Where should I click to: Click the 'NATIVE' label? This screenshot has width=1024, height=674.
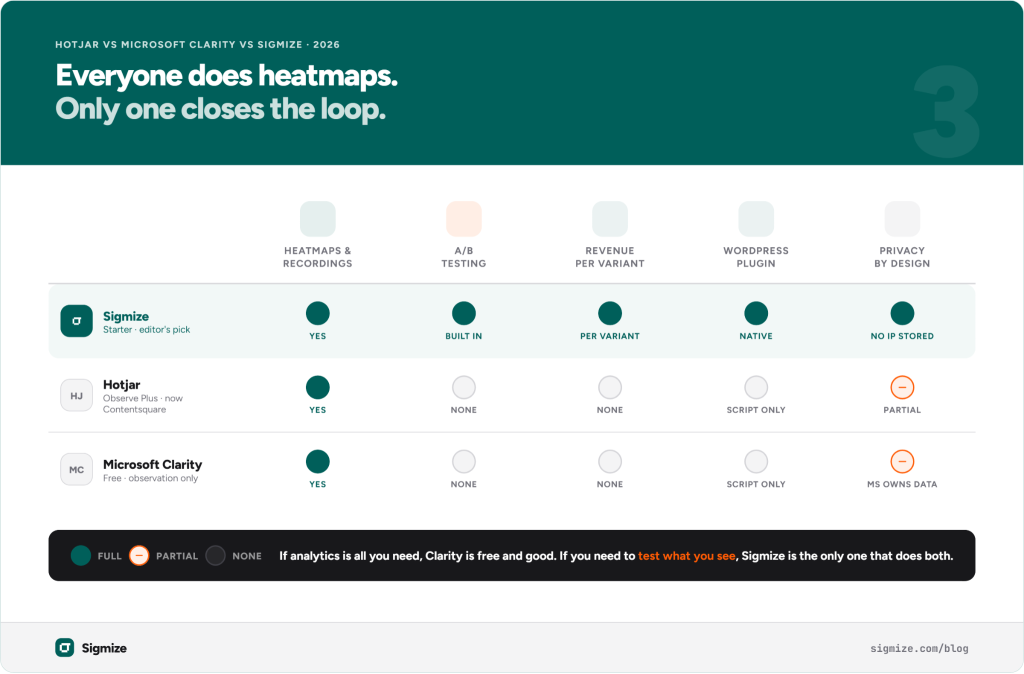[x=756, y=336]
